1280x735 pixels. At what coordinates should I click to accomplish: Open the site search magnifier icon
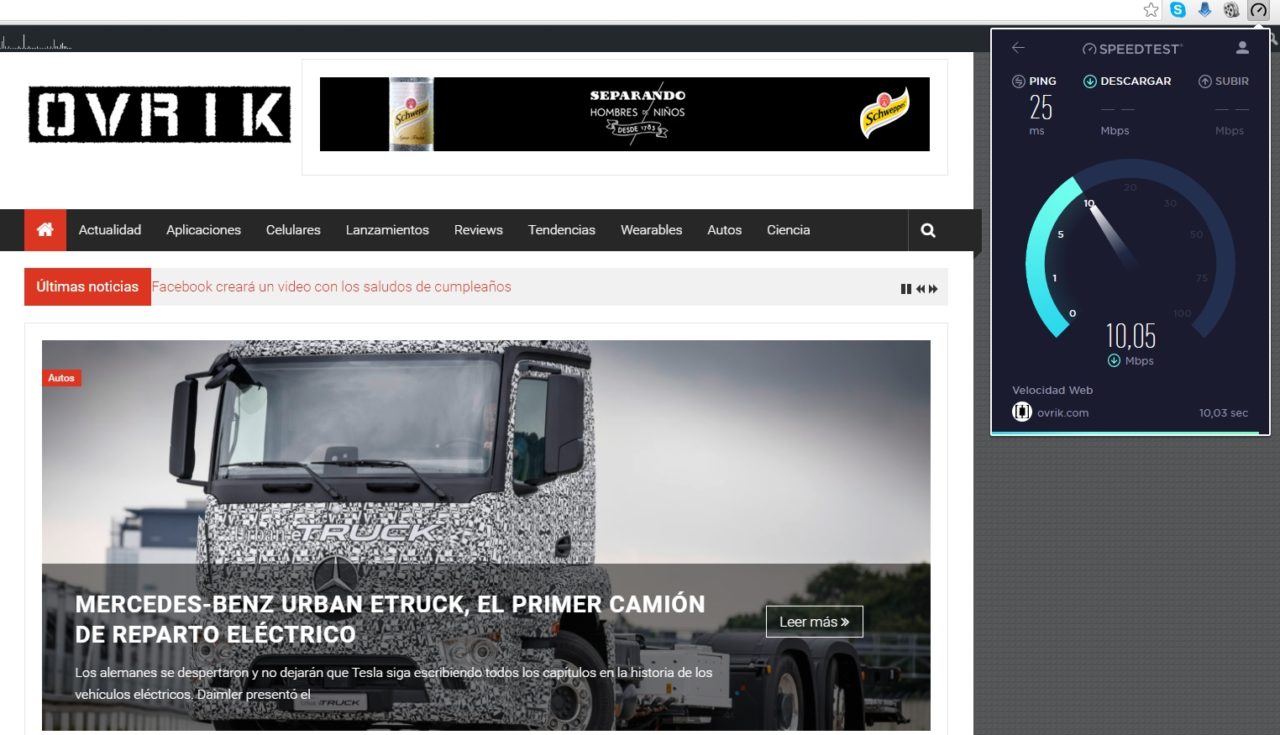point(928,230)
